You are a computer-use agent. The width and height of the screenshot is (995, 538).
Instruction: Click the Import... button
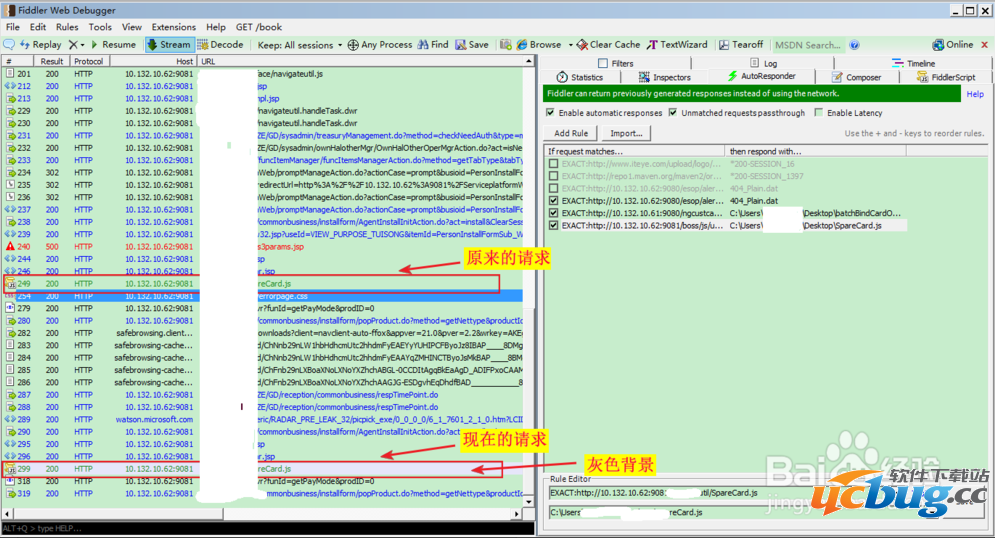[626, 133]
